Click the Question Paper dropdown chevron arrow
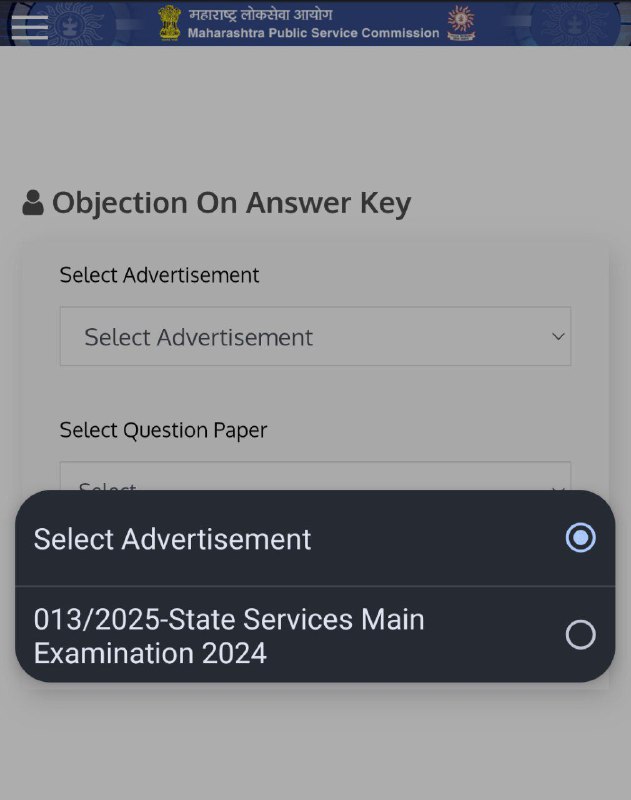Image resolution: width=631 pixels, height=800 pixels. coord(558,489)
